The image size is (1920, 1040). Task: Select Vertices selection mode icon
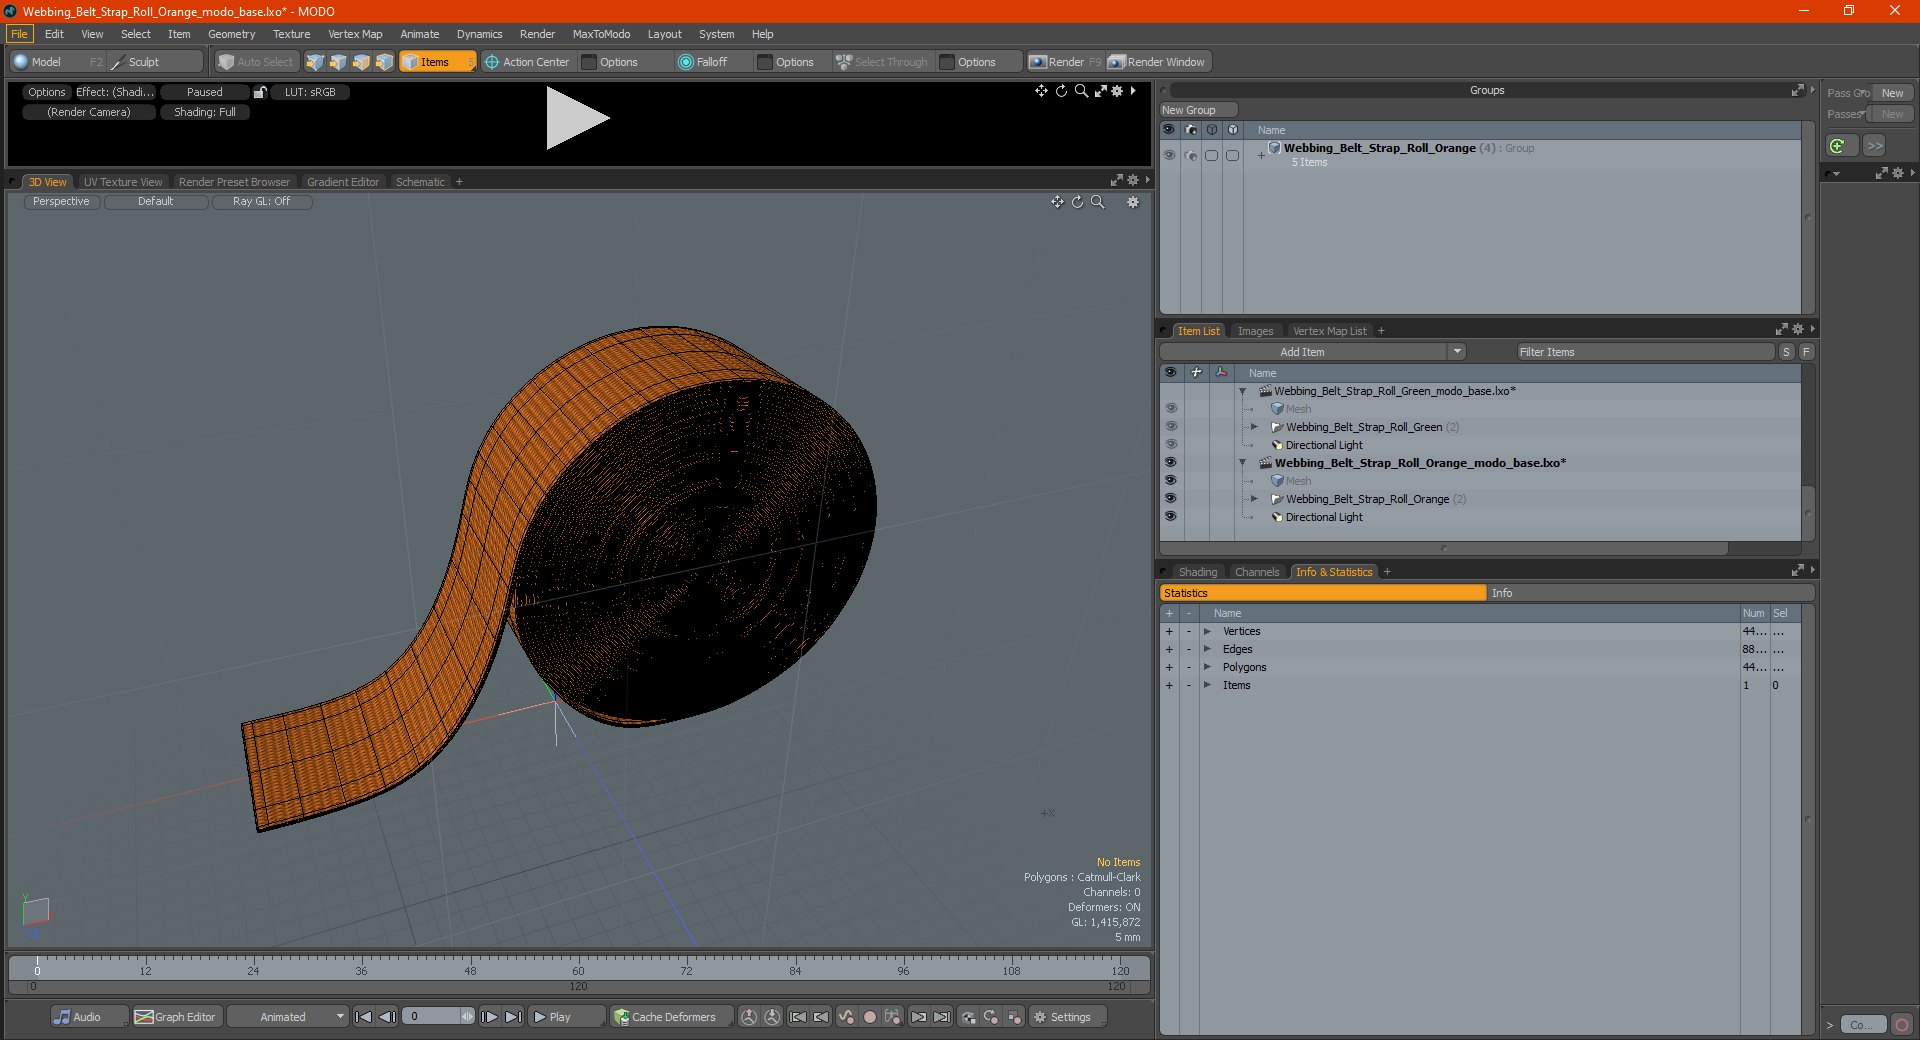(315, 62)
